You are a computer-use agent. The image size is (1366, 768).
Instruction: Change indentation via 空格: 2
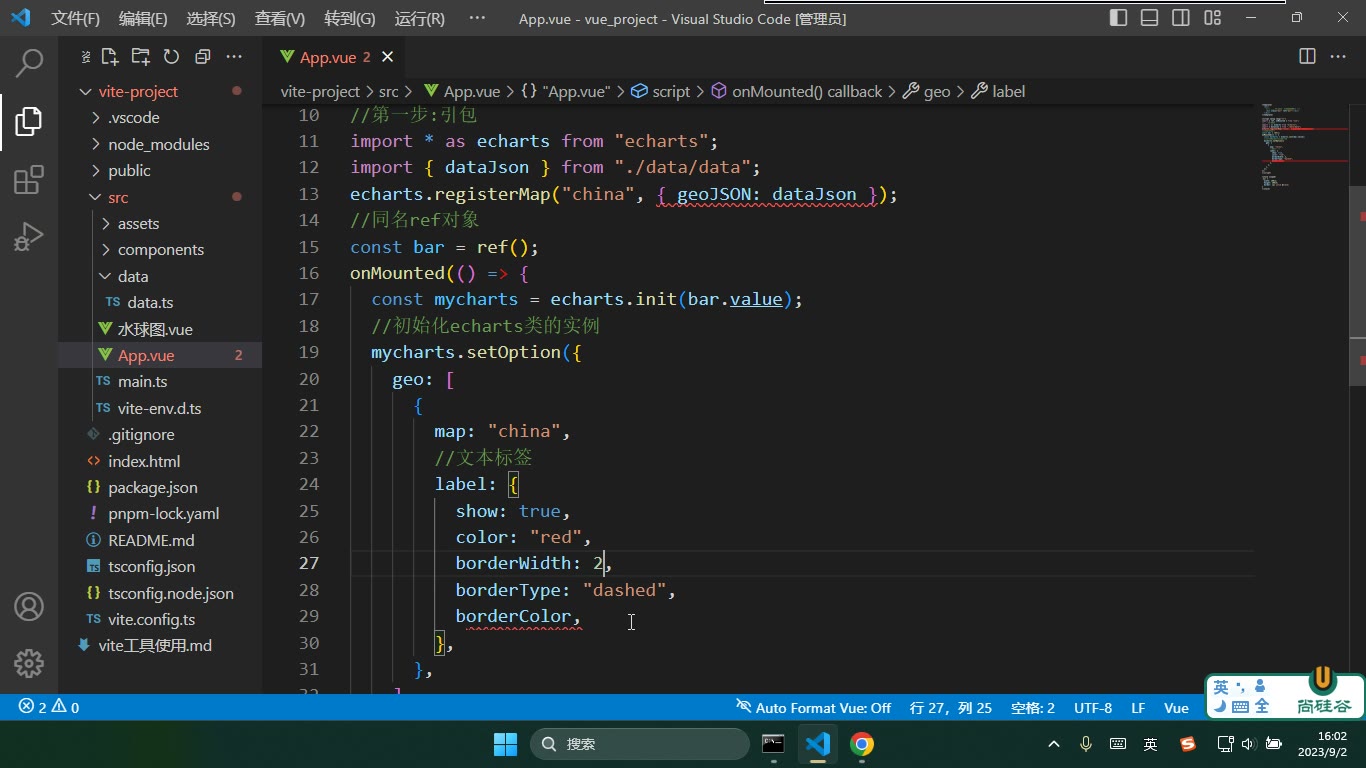pos(1033,707)
